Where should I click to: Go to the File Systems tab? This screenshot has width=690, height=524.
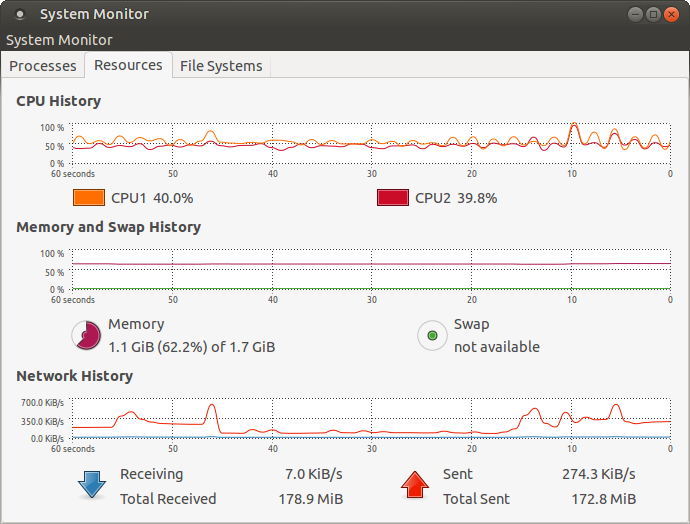221,66
